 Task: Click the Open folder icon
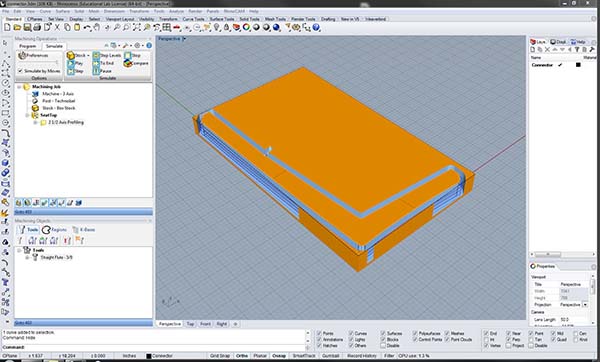coord(17,27)
